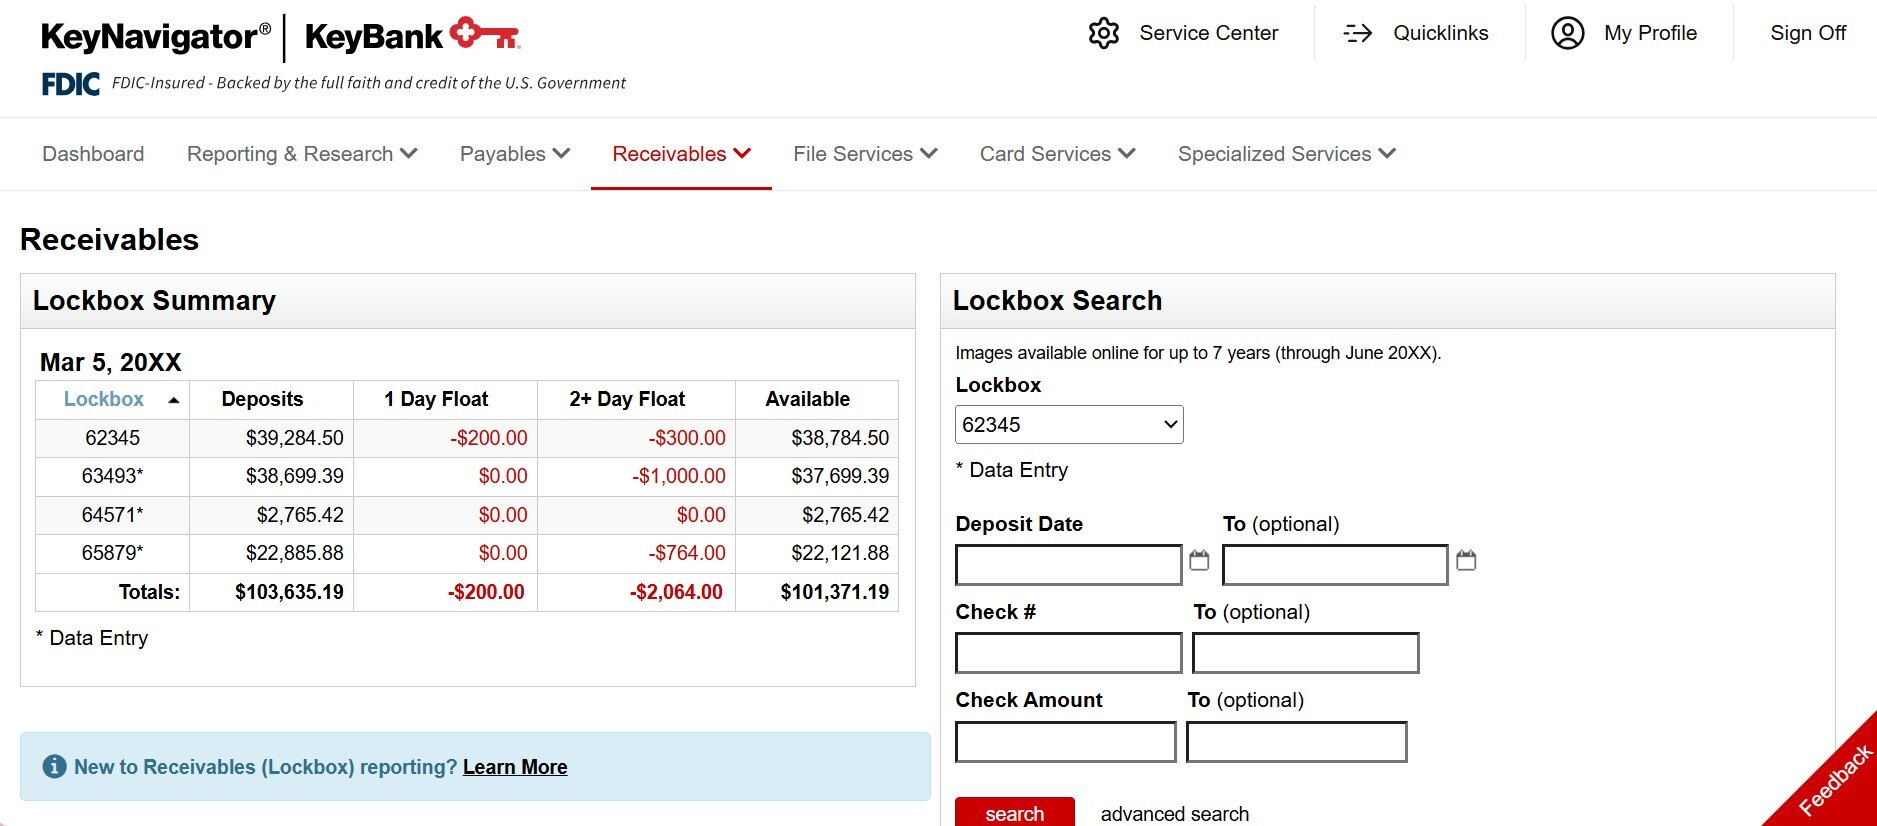Click the Mar 5, 20XX date heading
Screen dimensions: 1877x826
(x=110, y=362)
